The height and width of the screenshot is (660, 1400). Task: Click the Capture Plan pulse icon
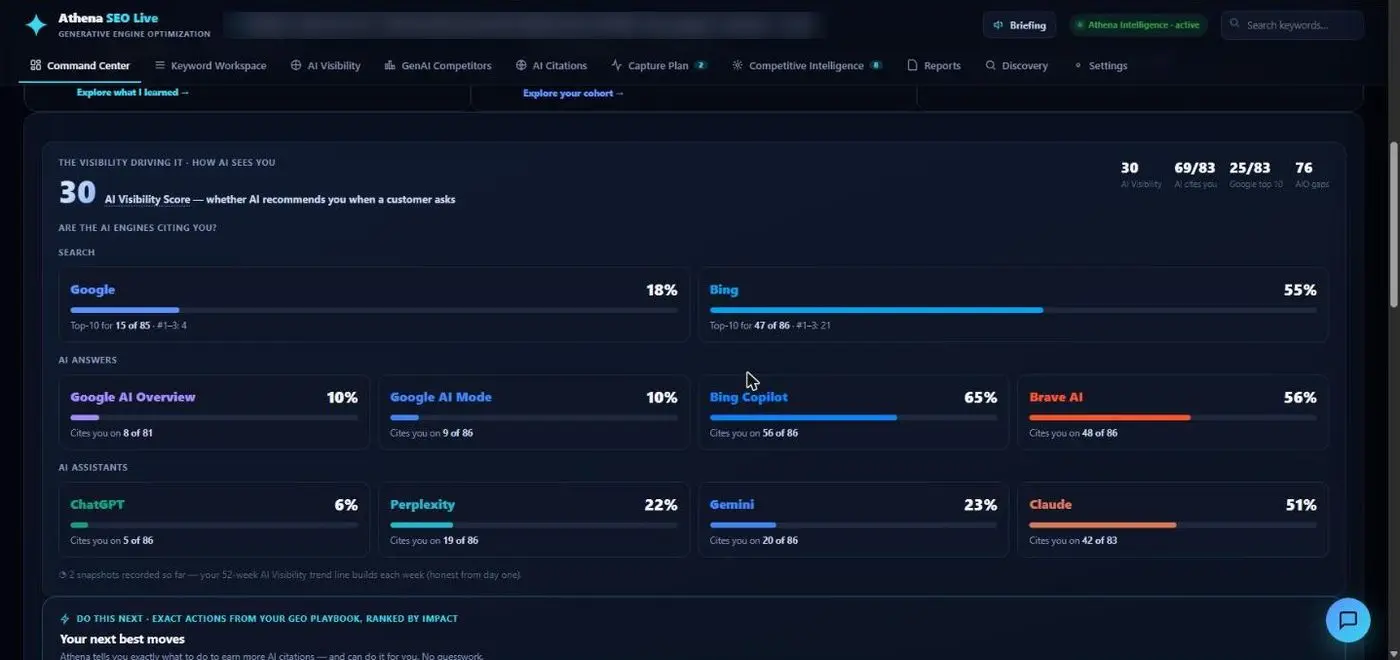click(x=617, y=65)
